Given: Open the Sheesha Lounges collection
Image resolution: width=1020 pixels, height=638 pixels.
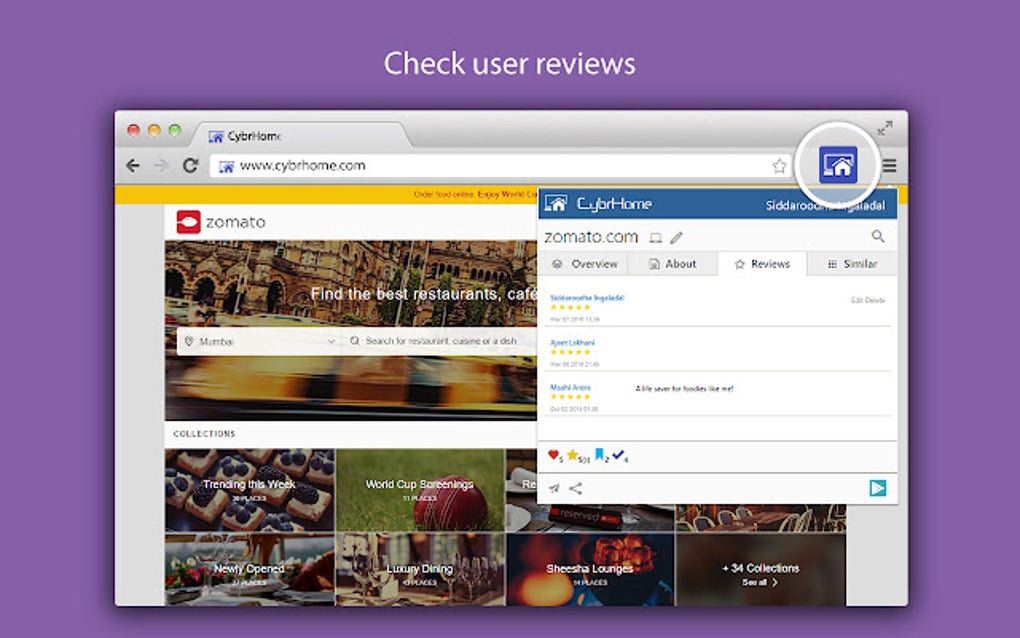Looking at the screenshot, I should [591, 570].
